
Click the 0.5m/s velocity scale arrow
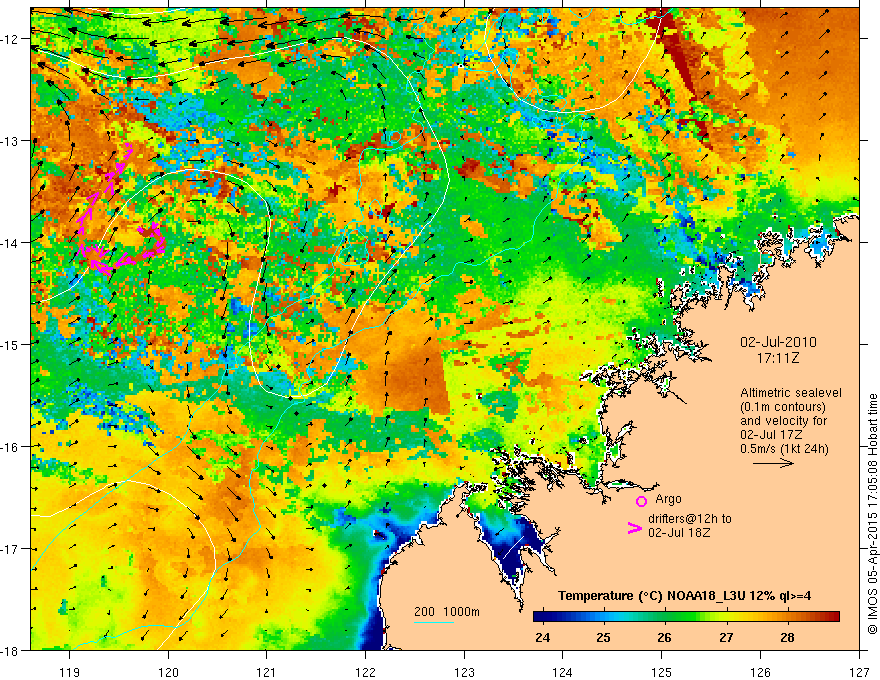(x=773, y=463)
